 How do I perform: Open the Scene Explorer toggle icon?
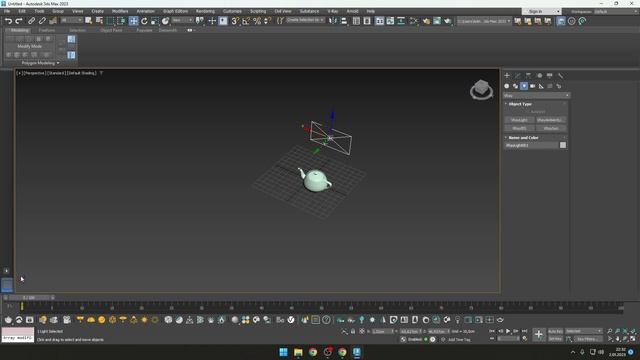click(356, 21)
